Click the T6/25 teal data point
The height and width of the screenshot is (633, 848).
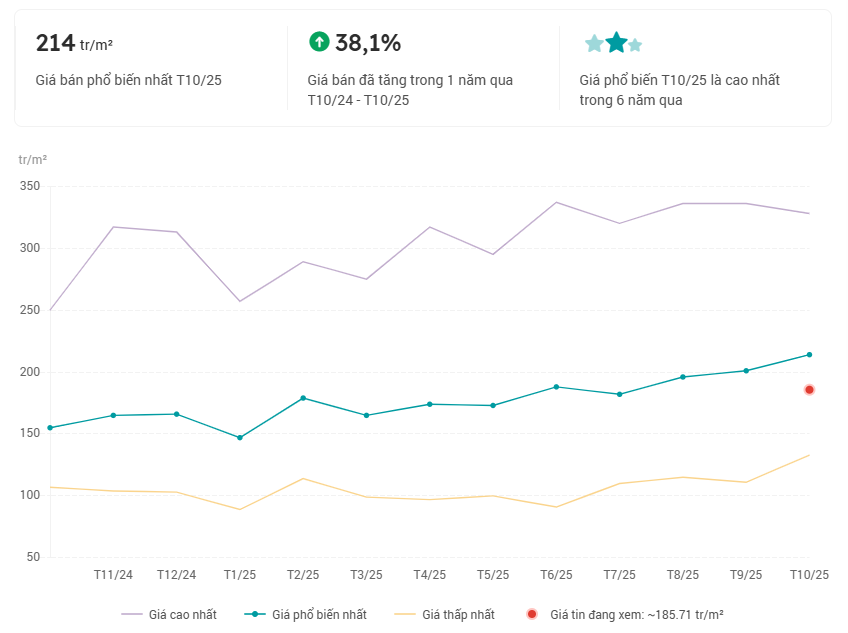pyautogui.click(x=556, y=387)
